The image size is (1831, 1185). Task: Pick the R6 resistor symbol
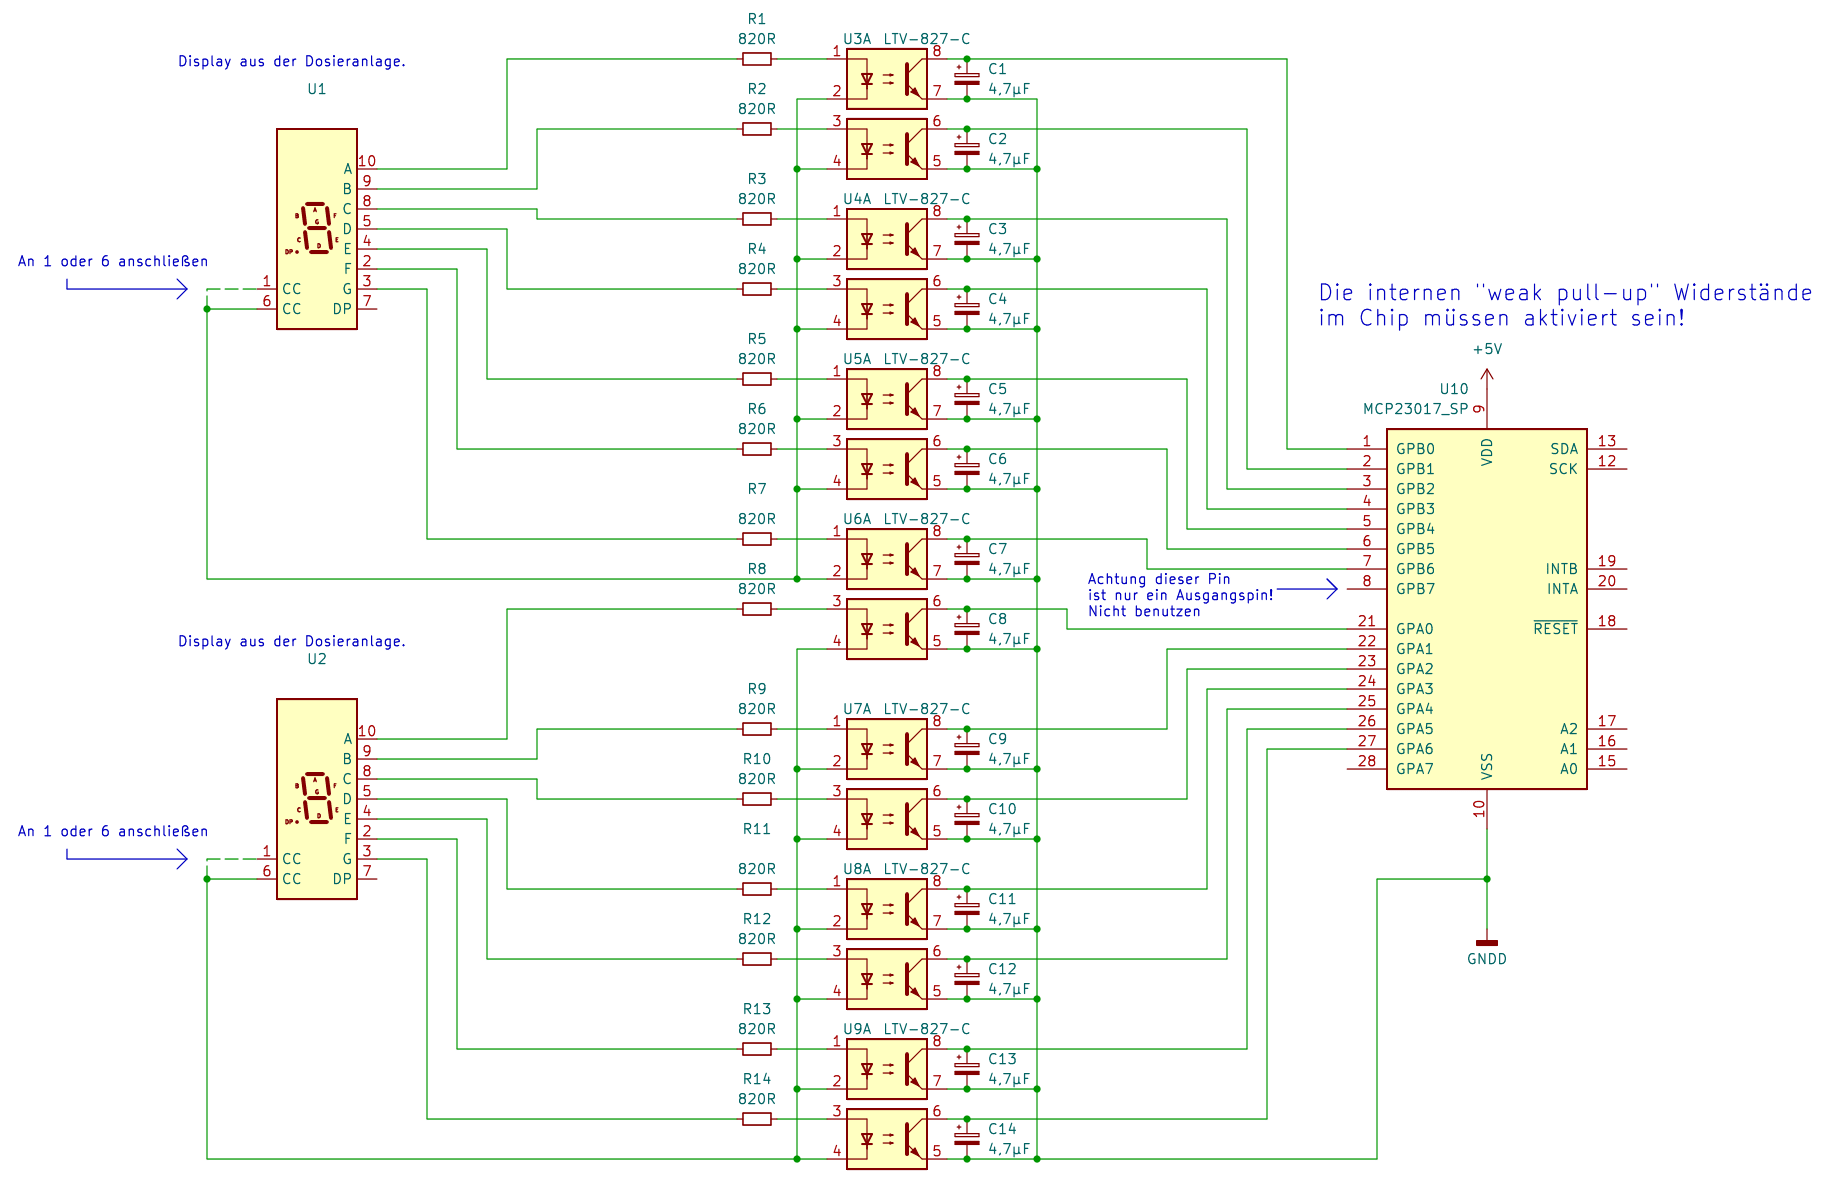[757, 449]
